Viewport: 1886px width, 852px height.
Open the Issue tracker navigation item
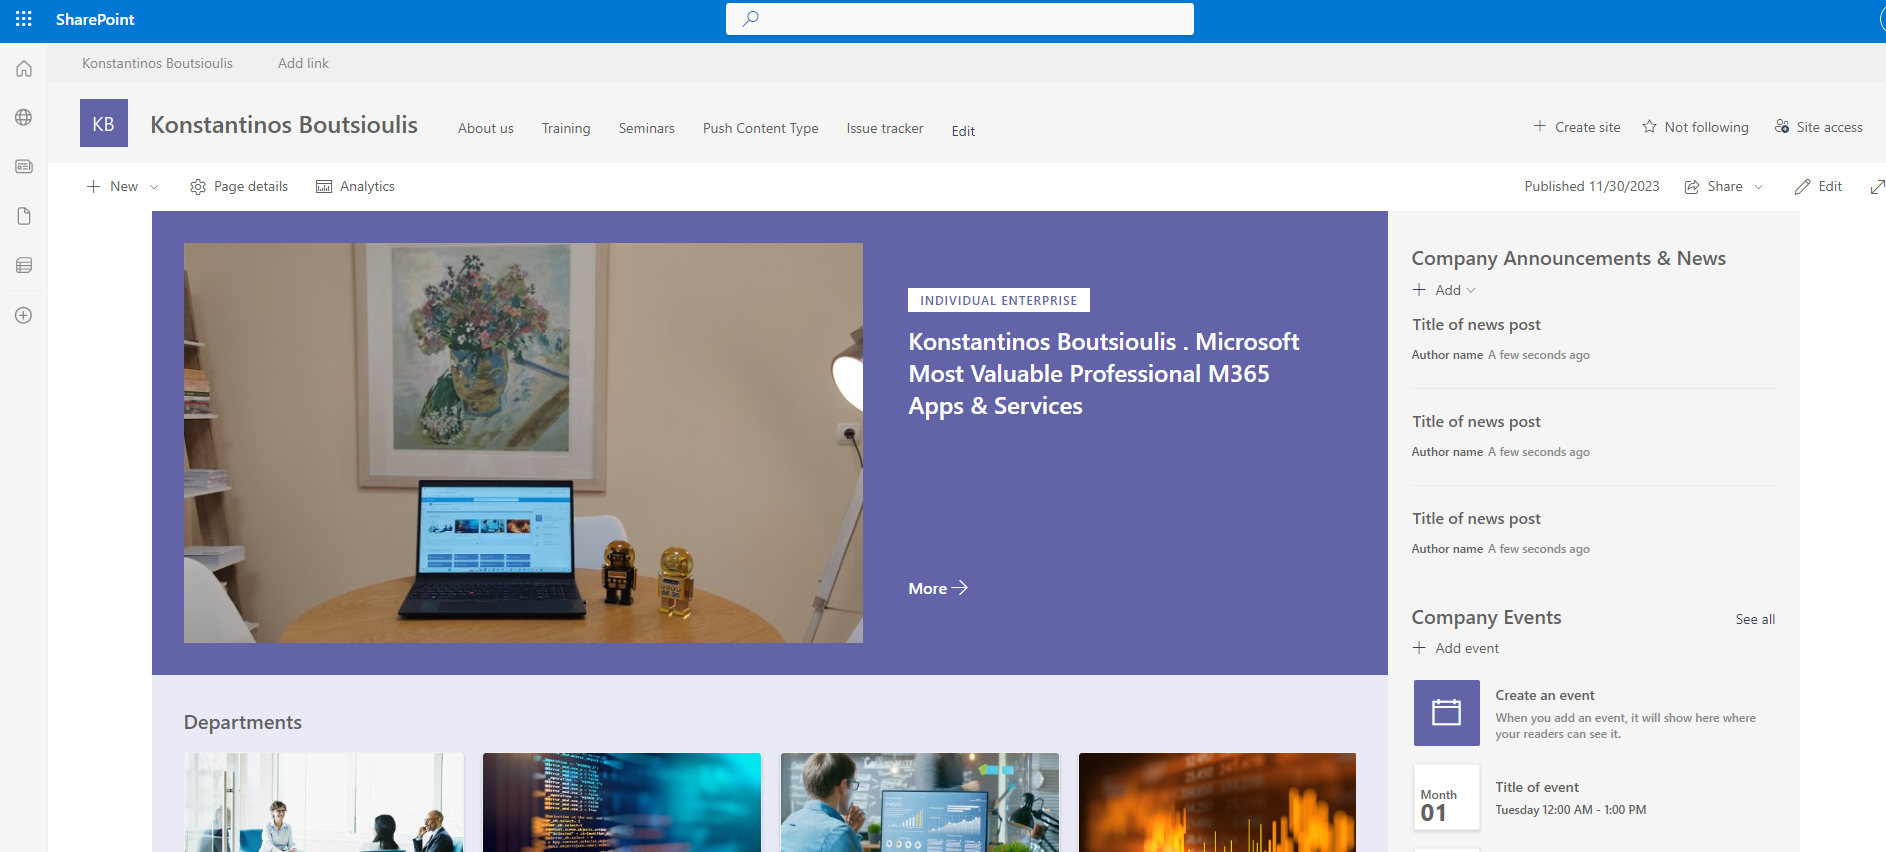tap(885, 128)
